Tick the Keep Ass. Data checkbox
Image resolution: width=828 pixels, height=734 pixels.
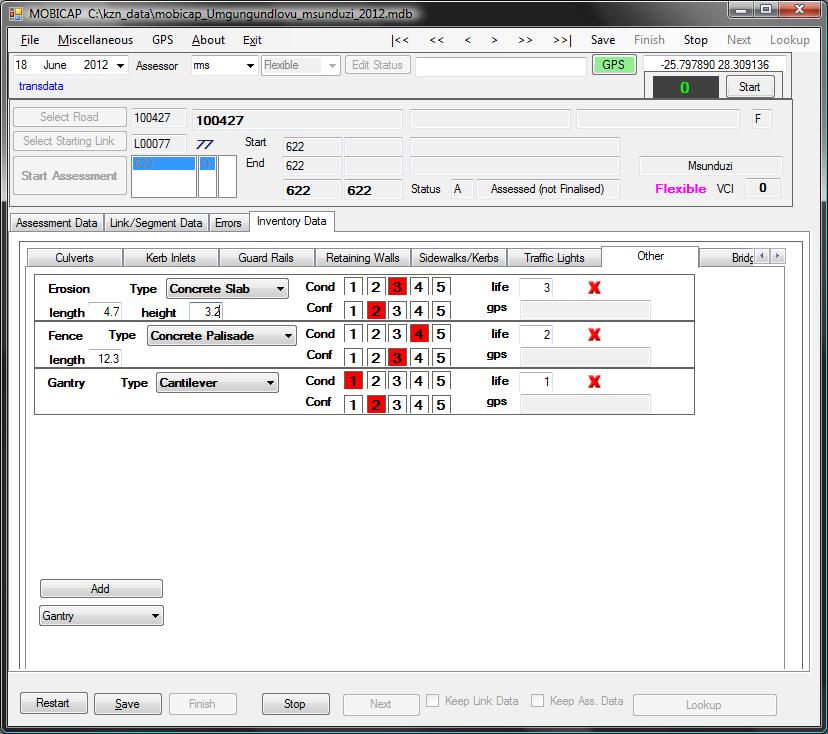[538, 702]
